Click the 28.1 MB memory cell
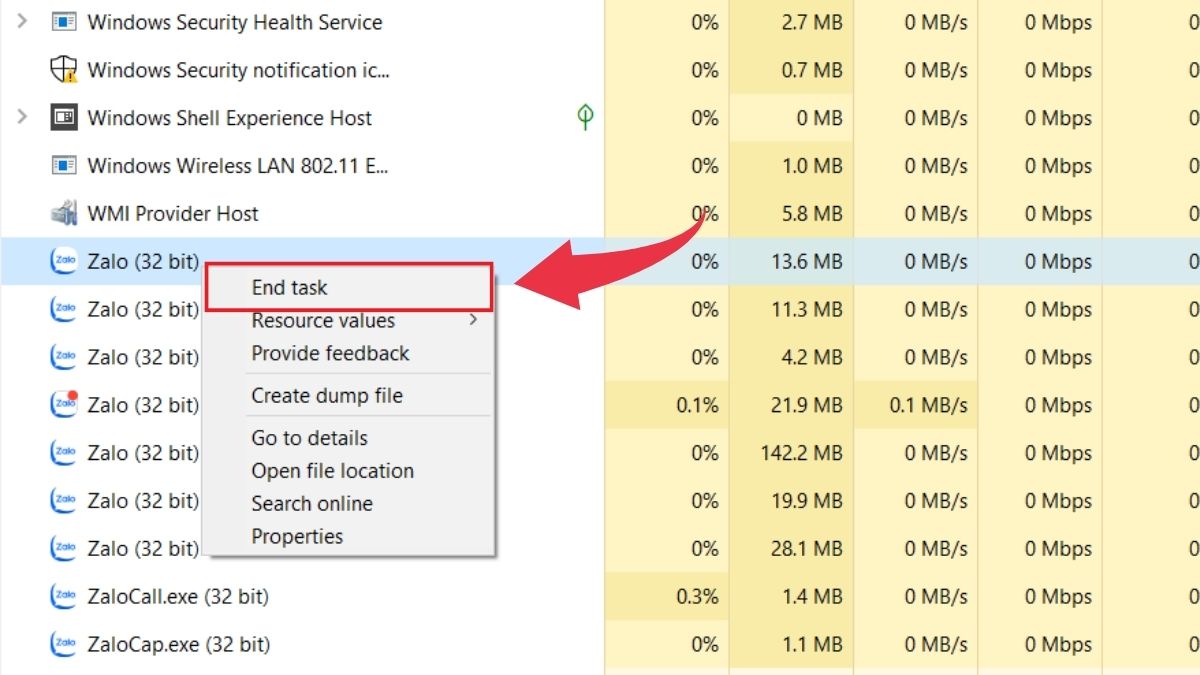Screen dimensions: 1200x675 pyautogui.click(x=791, y=549)
